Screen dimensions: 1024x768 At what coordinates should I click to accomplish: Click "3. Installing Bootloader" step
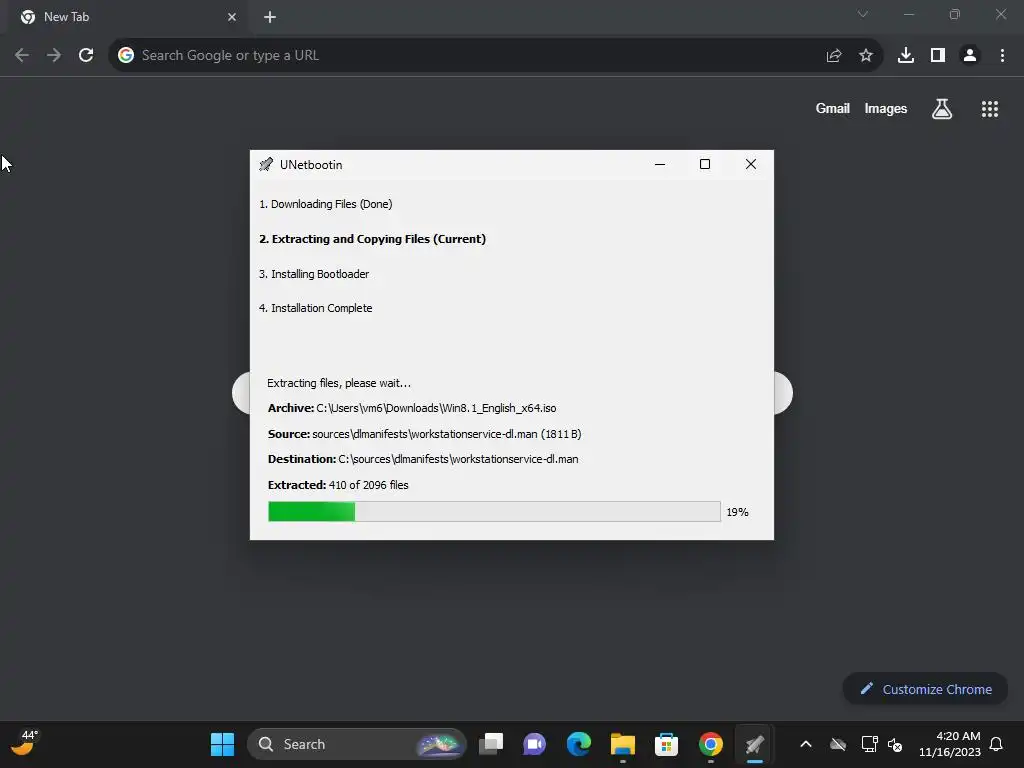(314, 274)
